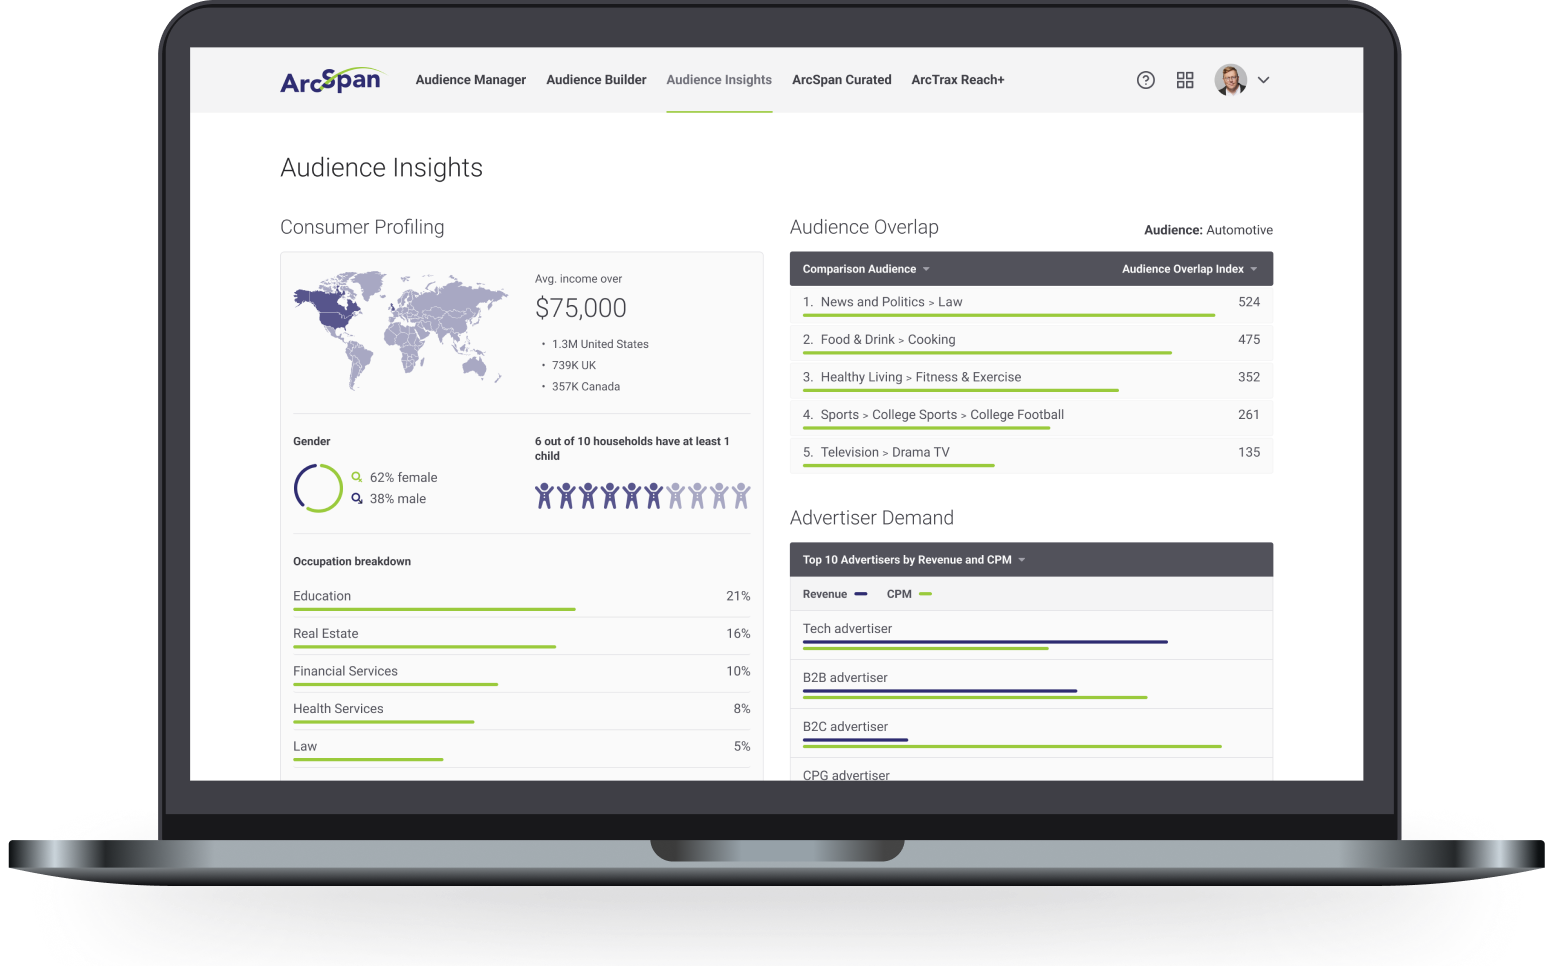Click the Real Estate occupation row
Screen dimensions: 1556x966
tap(521, 636)
